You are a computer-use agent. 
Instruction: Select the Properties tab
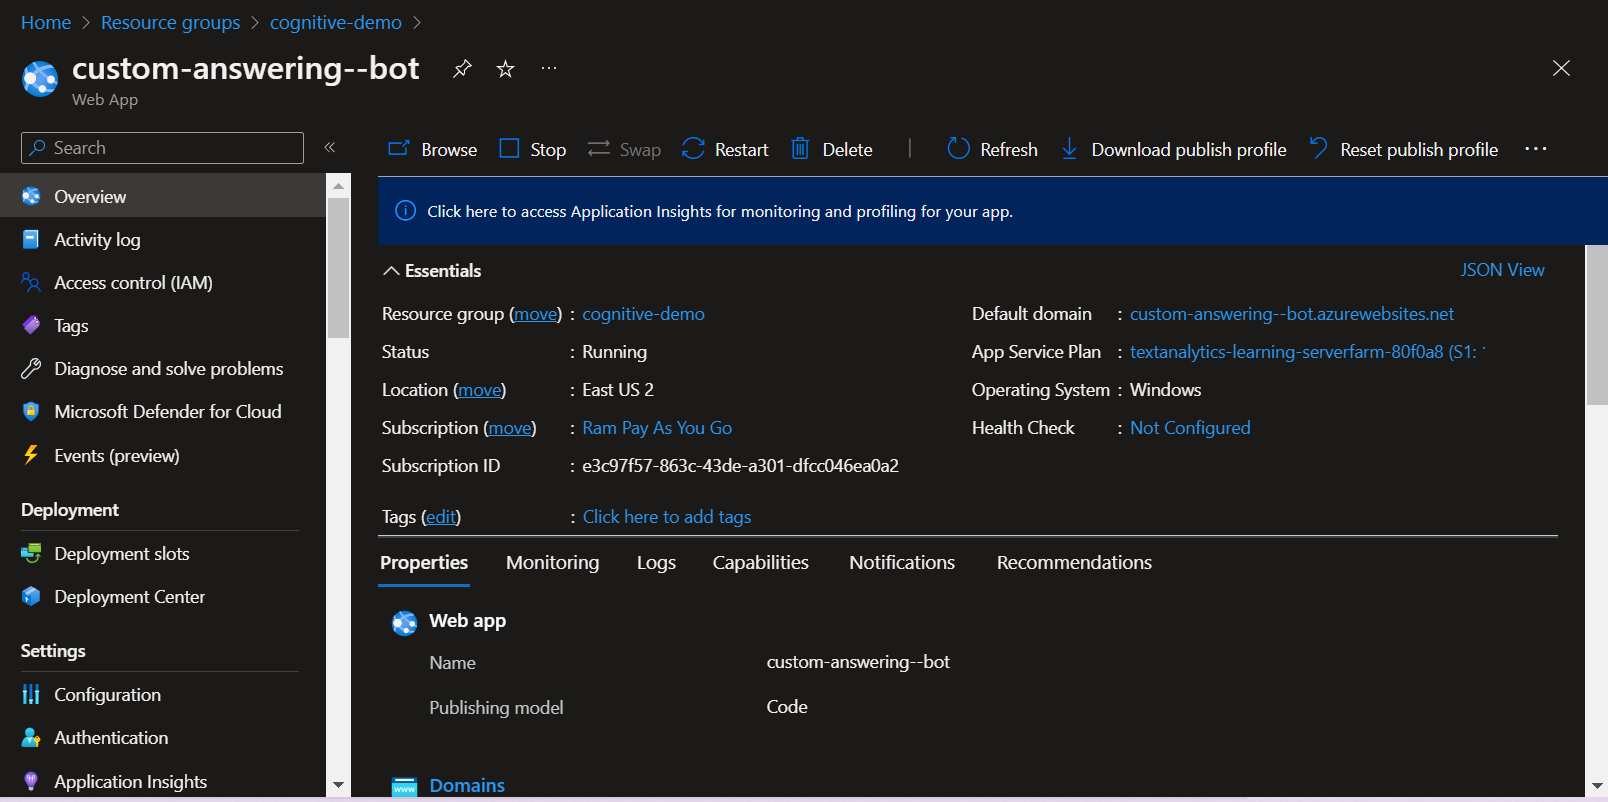coord(424,563)
